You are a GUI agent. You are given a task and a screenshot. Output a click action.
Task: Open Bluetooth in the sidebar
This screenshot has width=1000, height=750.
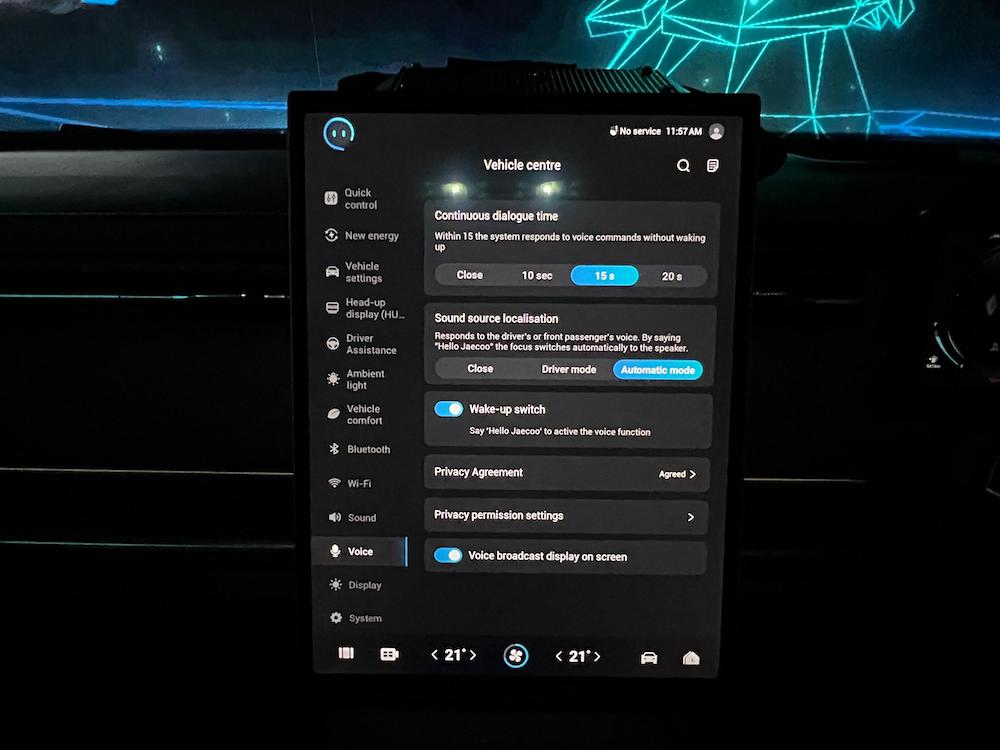pos(367,450)
